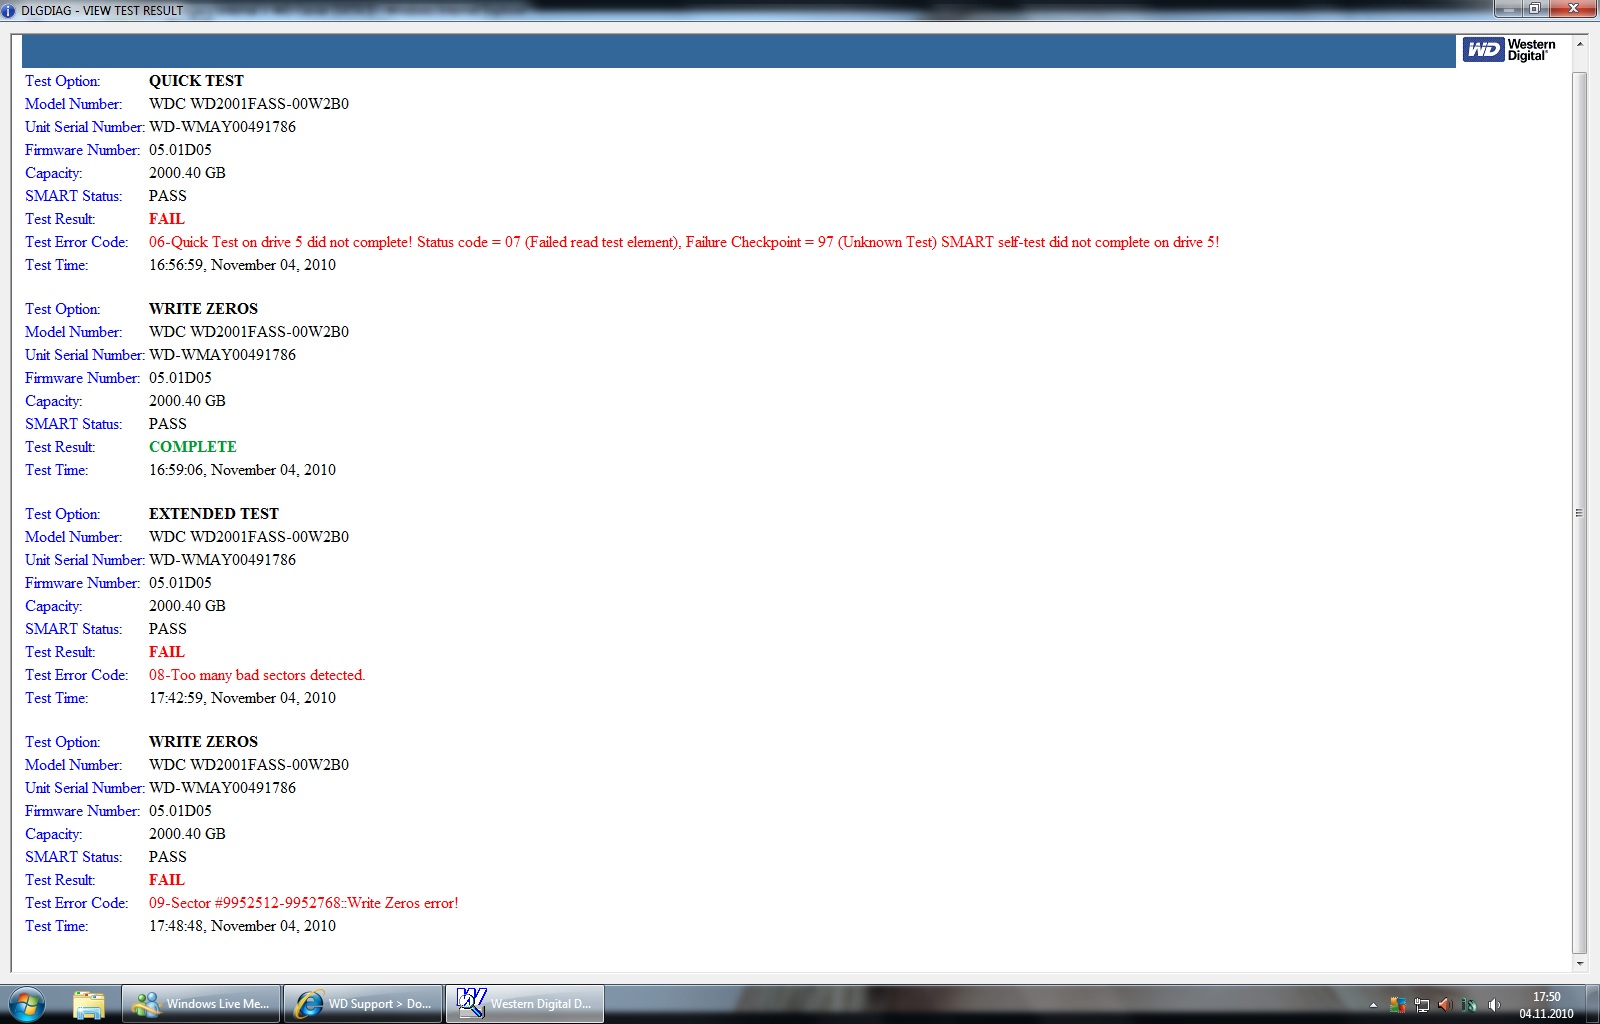Click the Show Desktop strip at taskbar end

coord(1592,1004)
